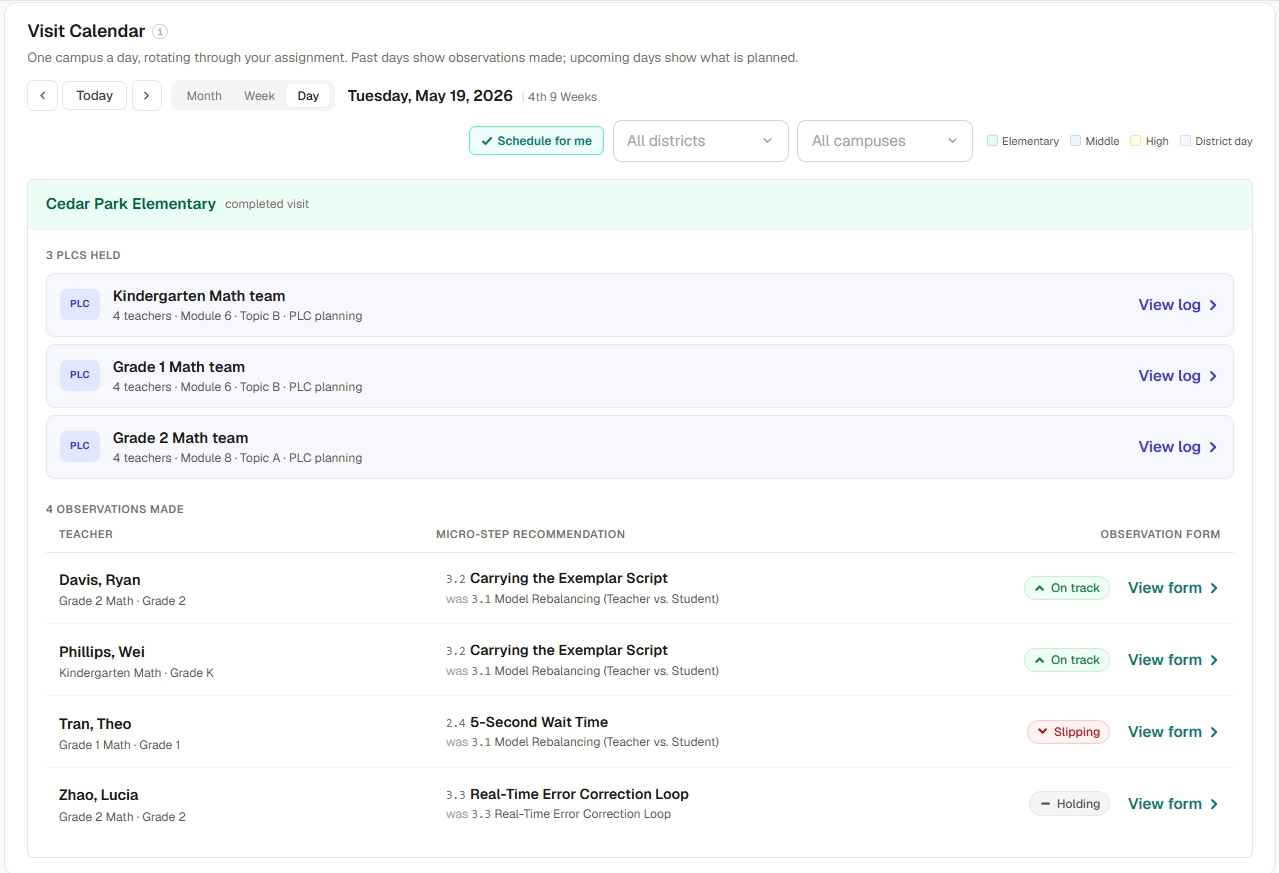The width and height of the screenshot is (1279, 873).
Task: Open the All districts dropdown
Action: click(700, 141)
